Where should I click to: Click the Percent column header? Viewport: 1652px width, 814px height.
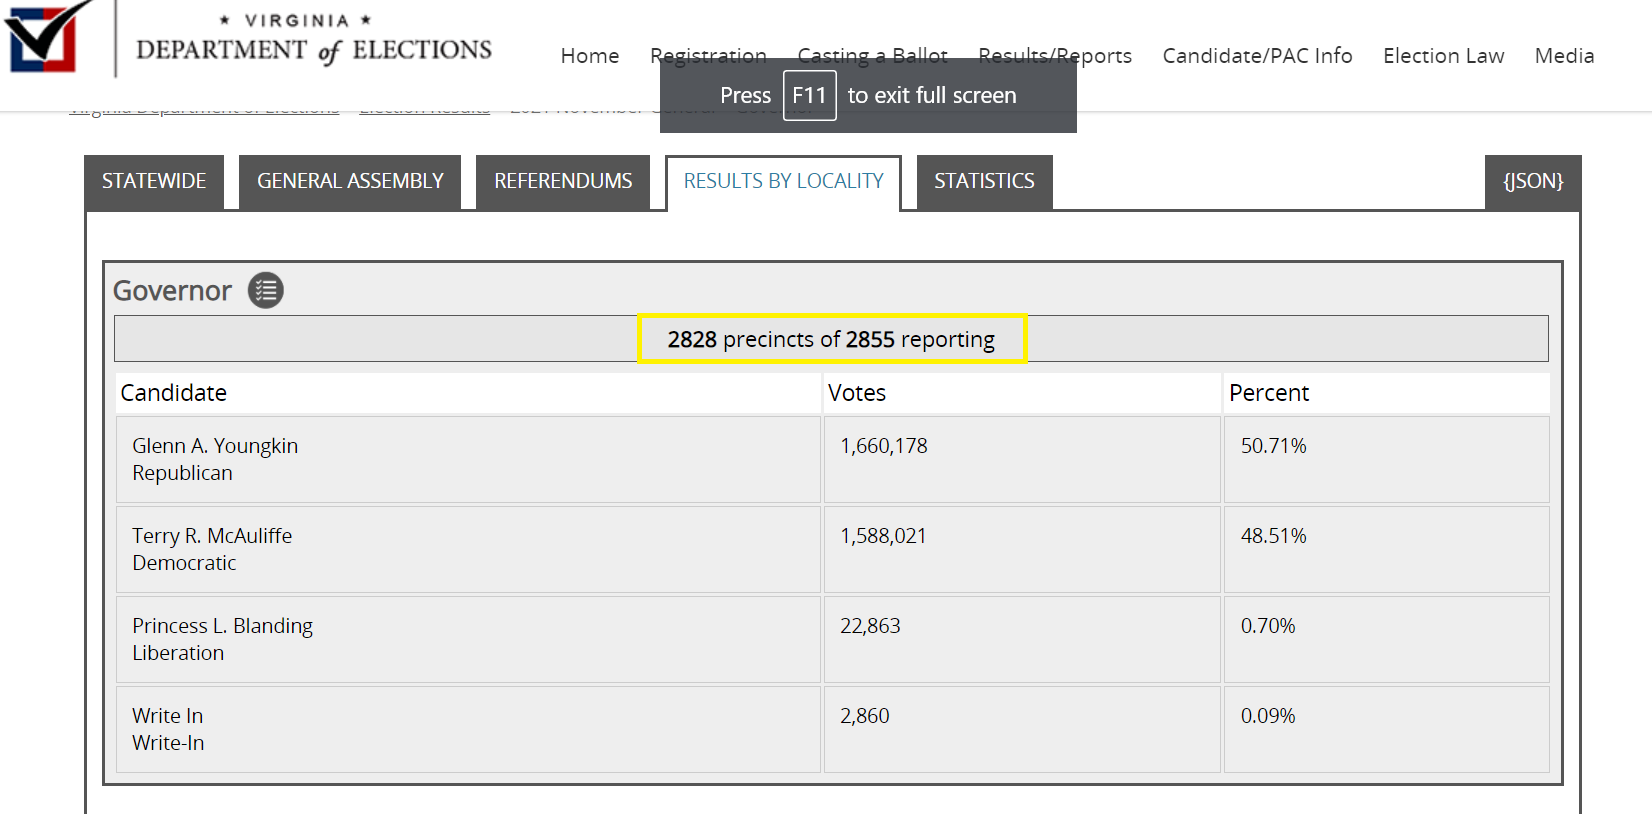click(1386, 393)
